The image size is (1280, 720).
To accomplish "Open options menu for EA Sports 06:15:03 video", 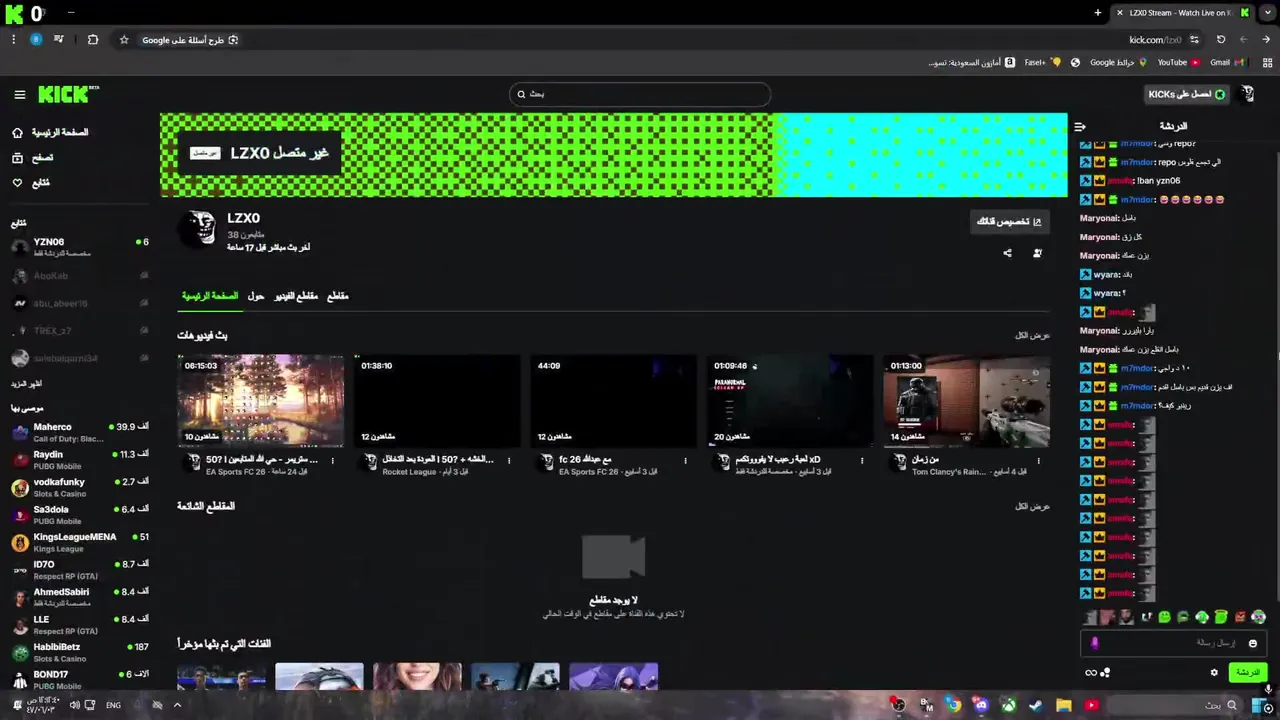I will coord(333,461).
